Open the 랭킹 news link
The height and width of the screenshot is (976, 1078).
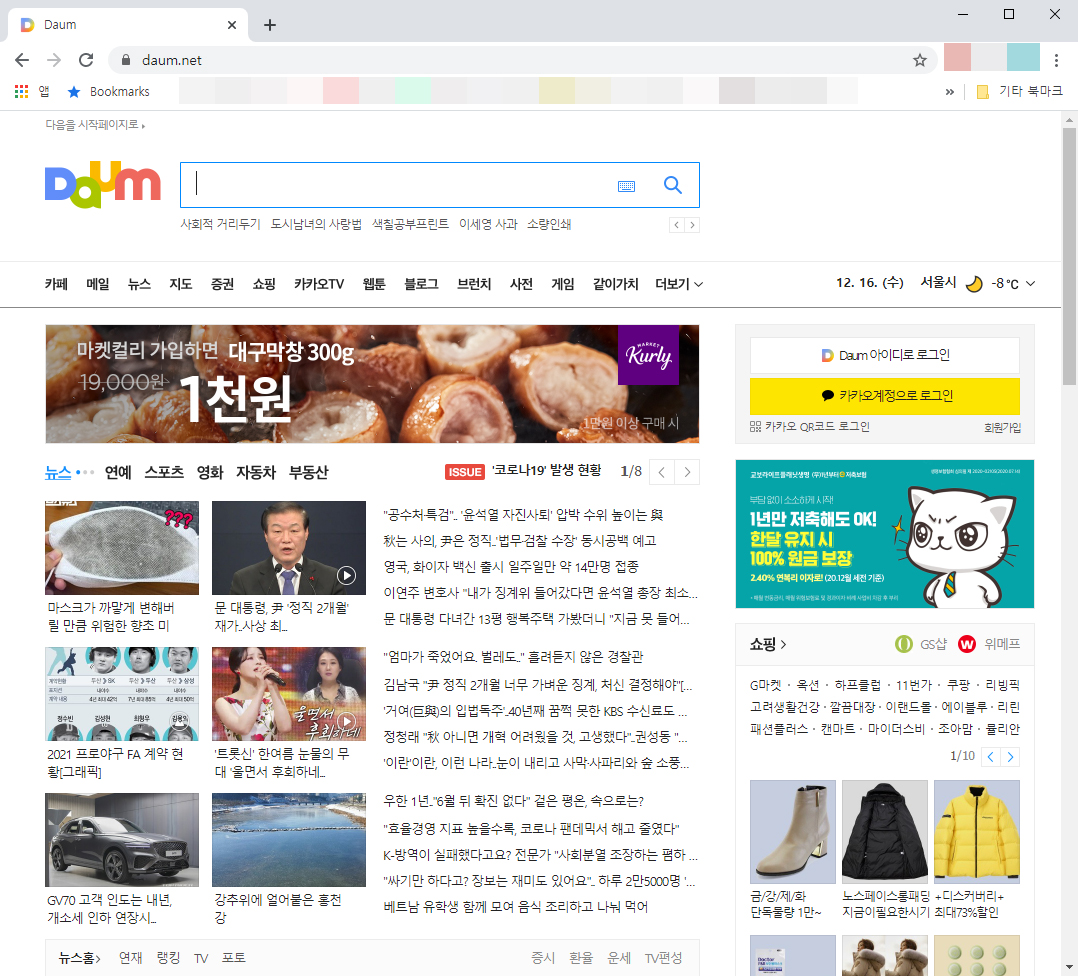coord(168,958)
